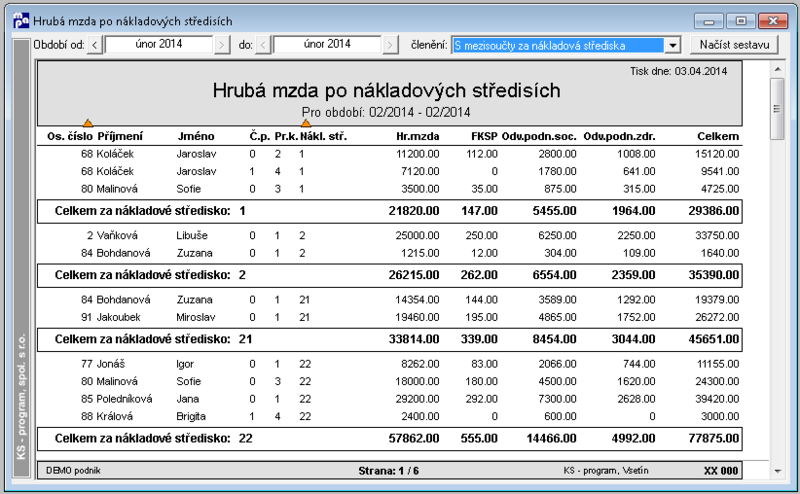Minimize the report window
Viewport: 800px width, 494px height.
(709, 21)
